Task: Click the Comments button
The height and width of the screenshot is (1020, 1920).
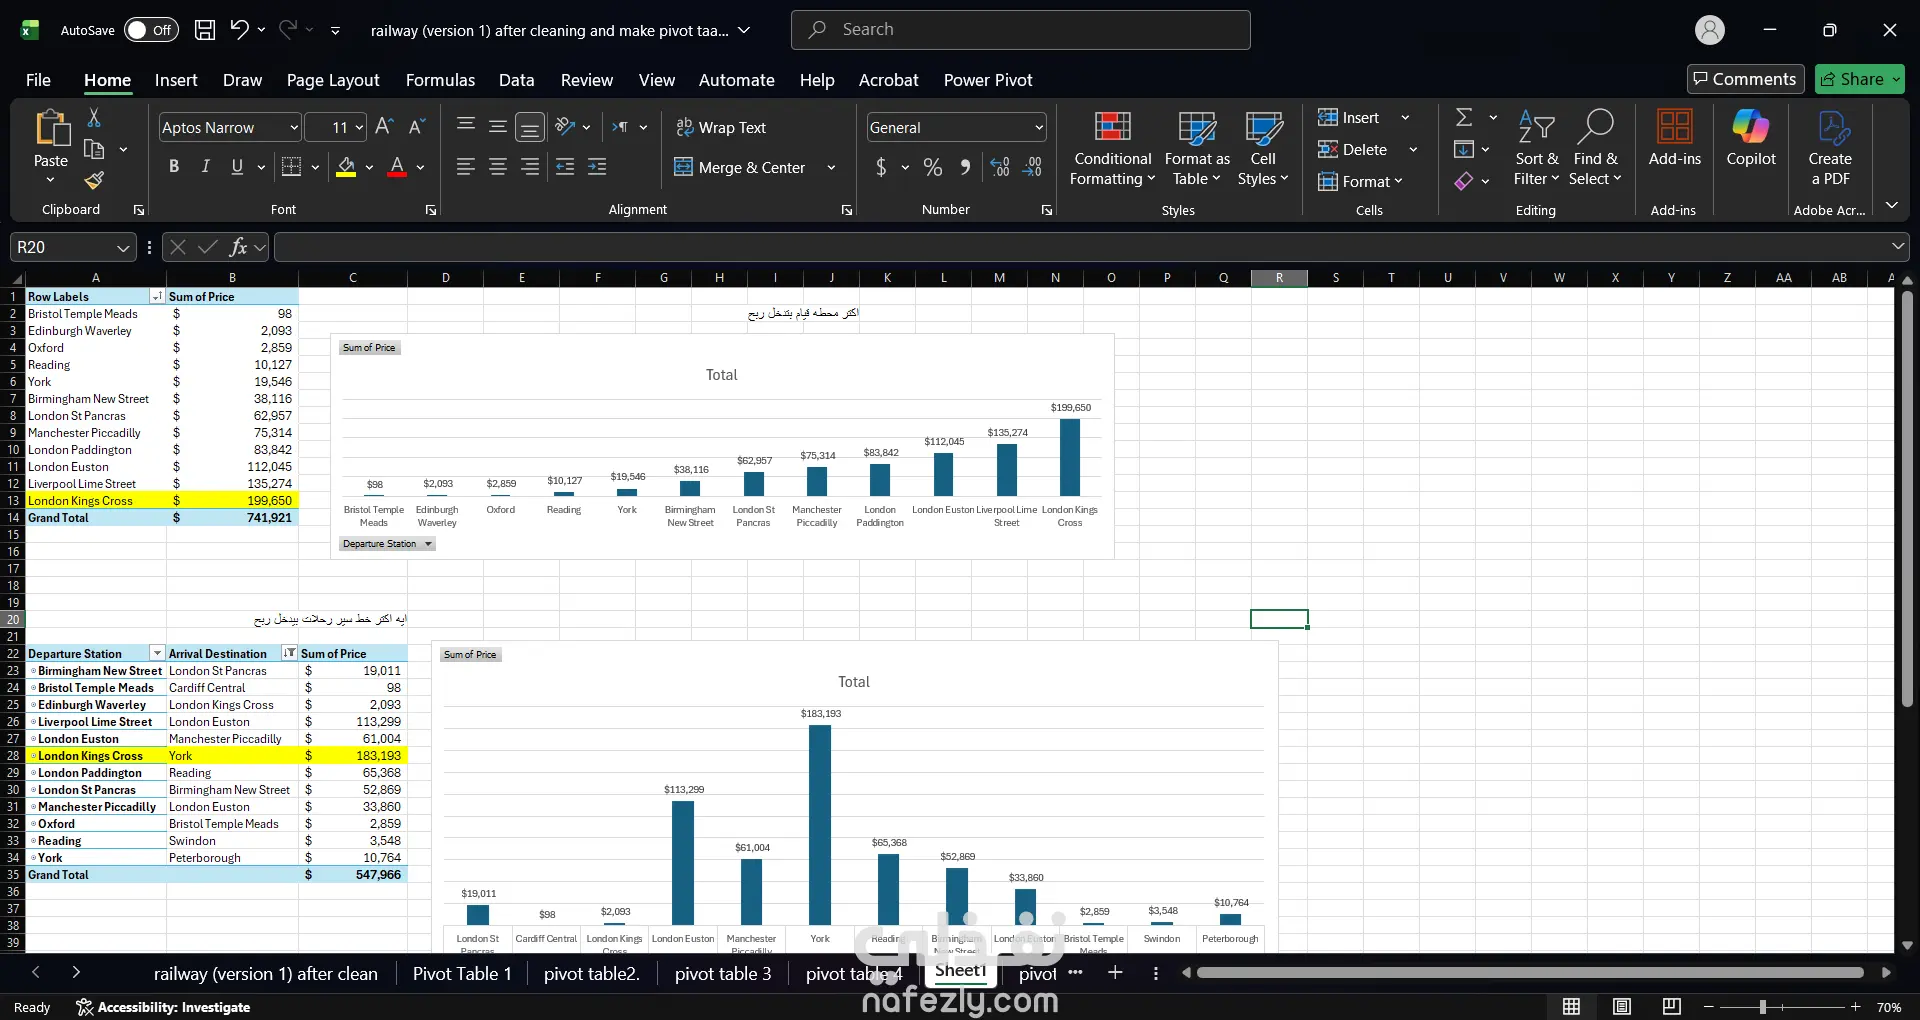Action: click(x=1745, y=79)
